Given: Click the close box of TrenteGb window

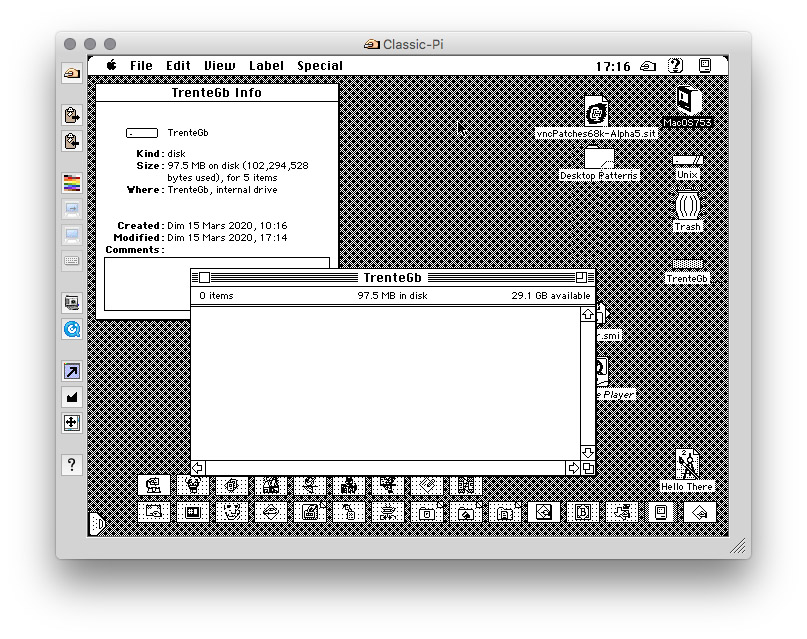Looking at the screenshot, I should (x=204, y=278).
